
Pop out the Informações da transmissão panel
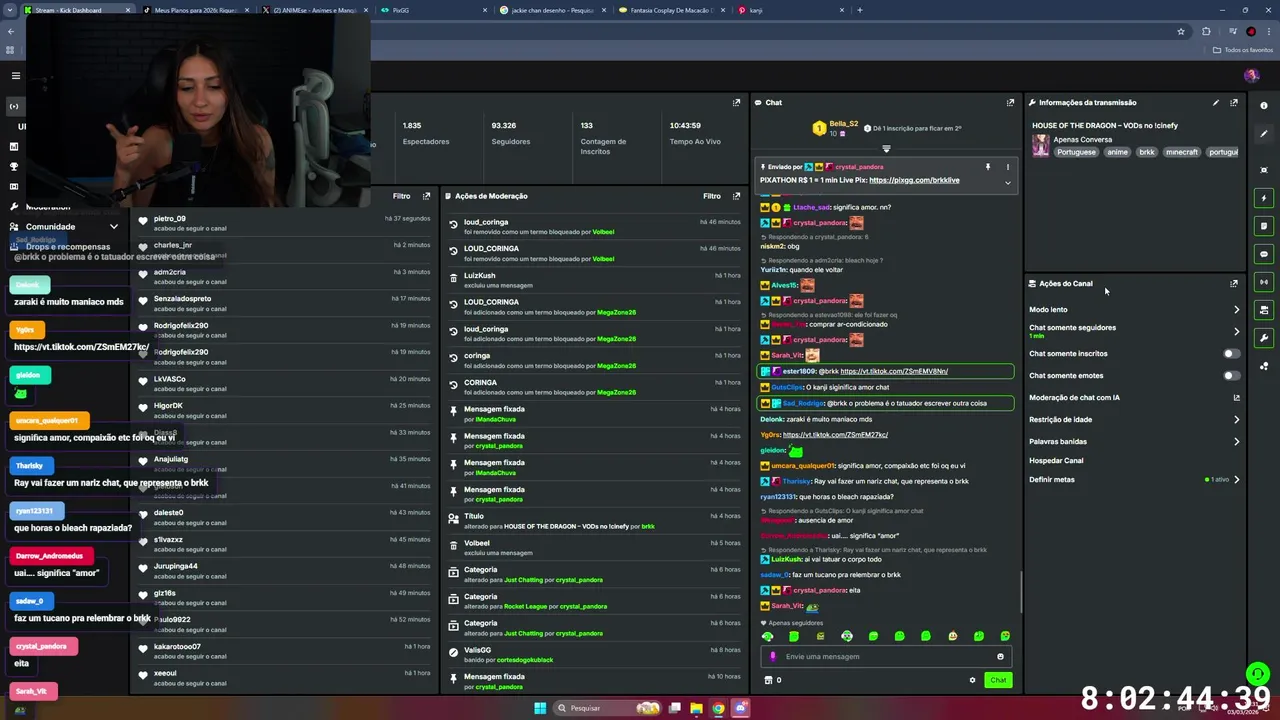pyautogui.click(x=1234, y=102)
